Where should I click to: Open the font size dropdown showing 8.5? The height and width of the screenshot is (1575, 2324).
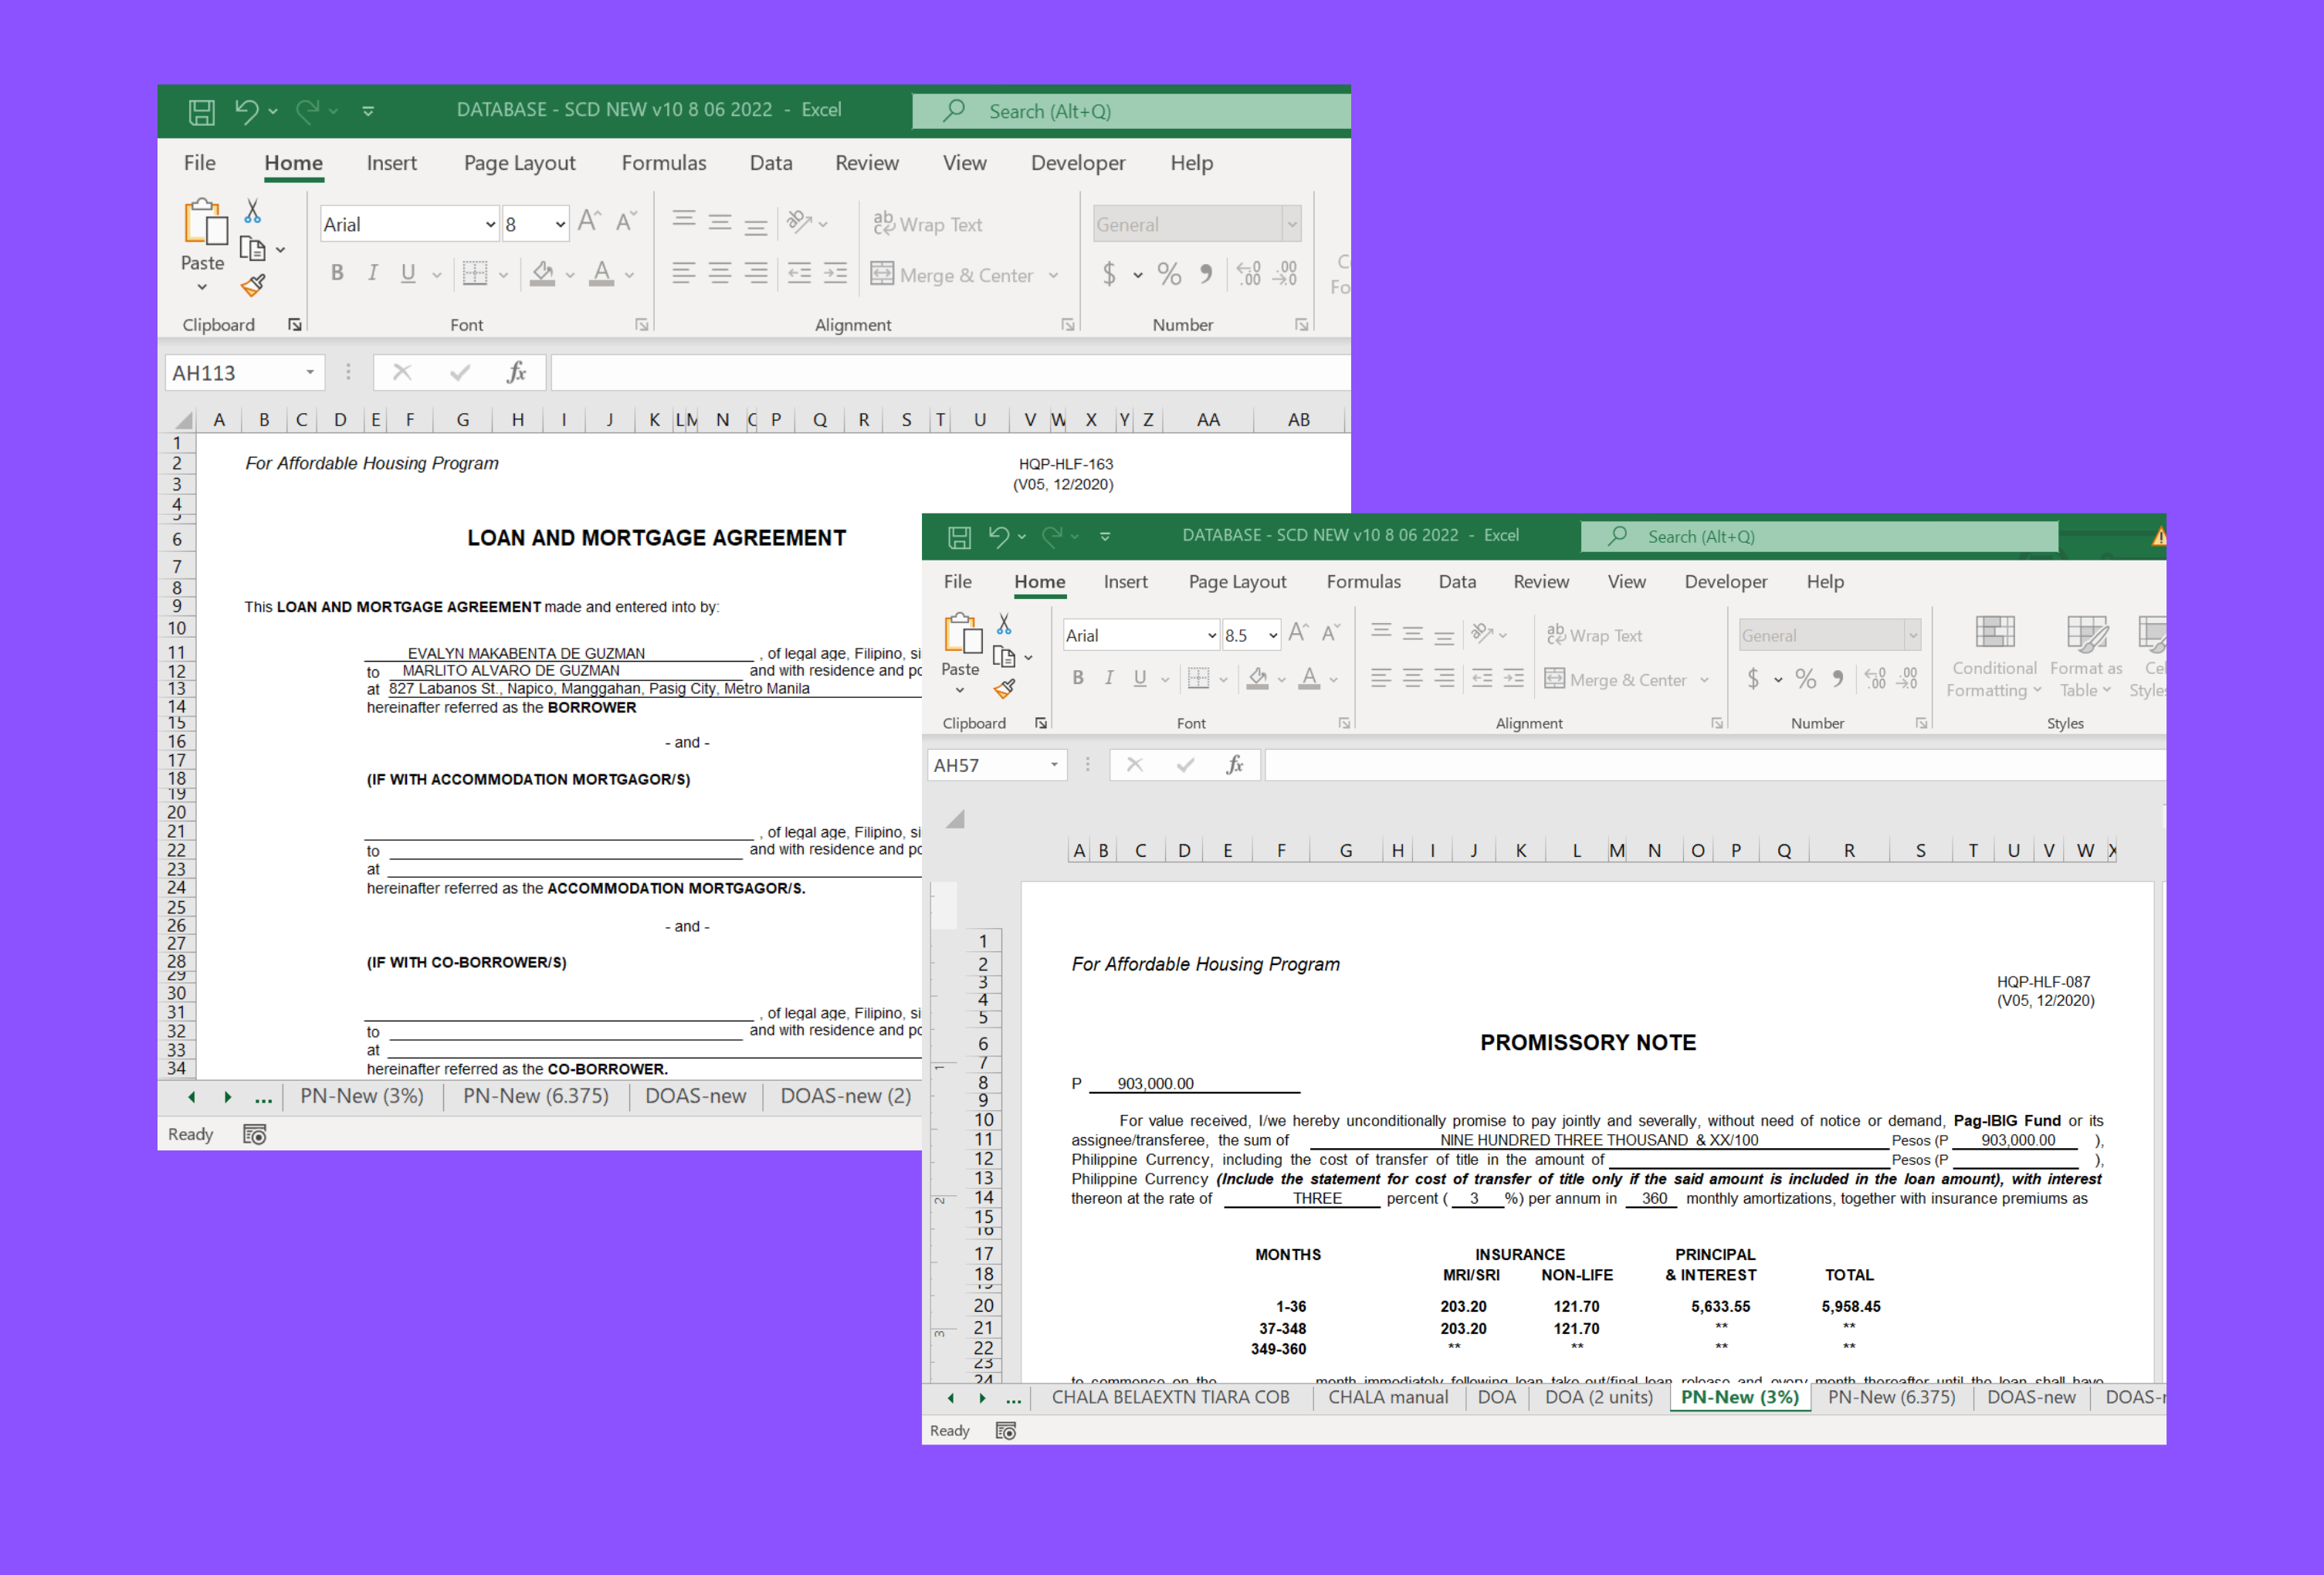tap(1273, 635)
